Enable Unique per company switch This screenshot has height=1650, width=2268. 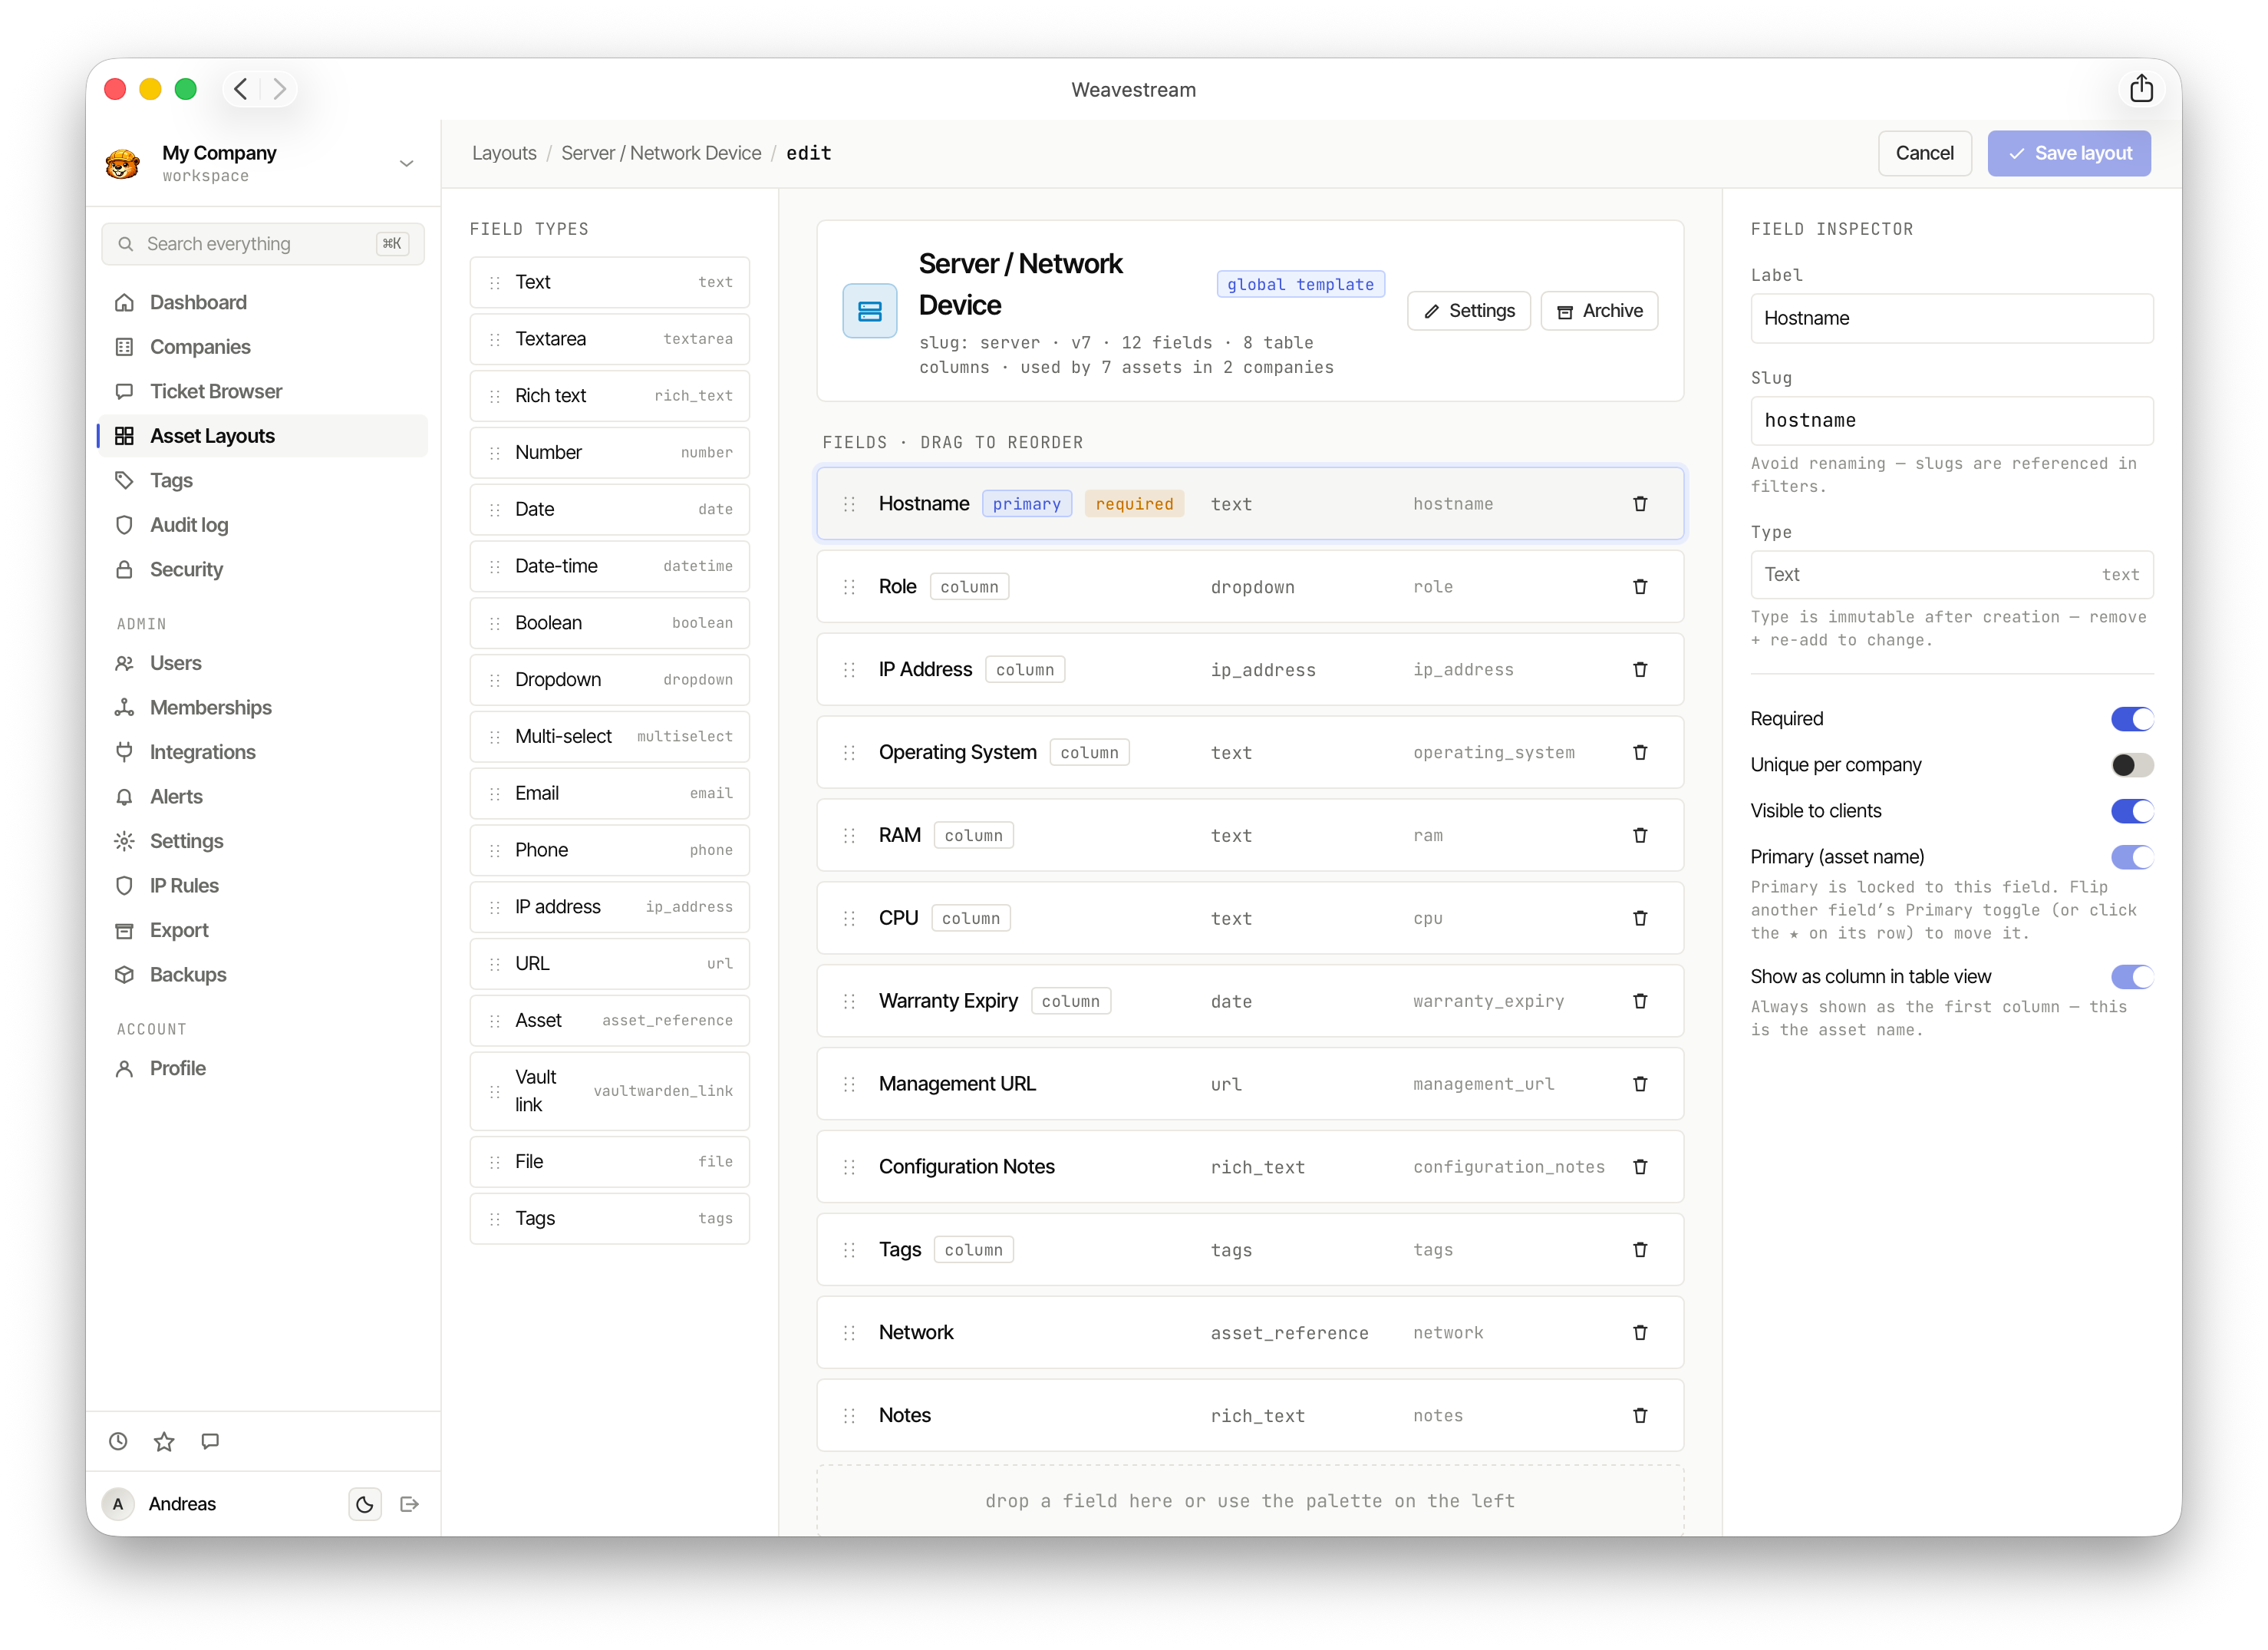point(2131,765)
